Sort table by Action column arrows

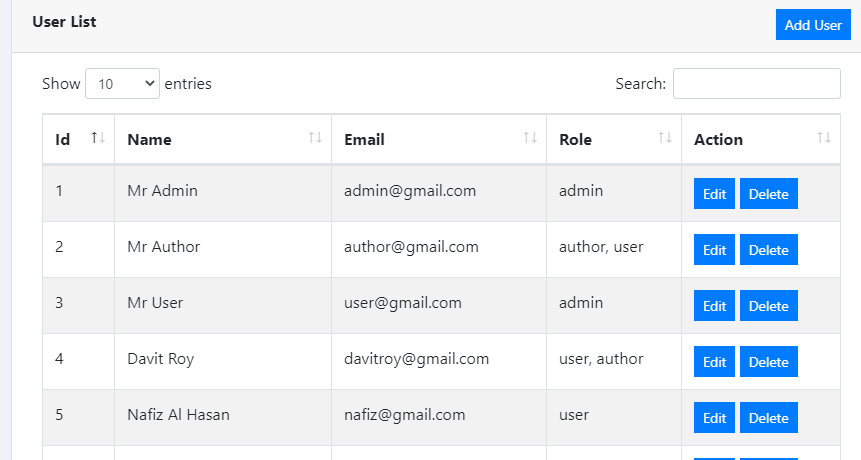click(x=824, y=138)
